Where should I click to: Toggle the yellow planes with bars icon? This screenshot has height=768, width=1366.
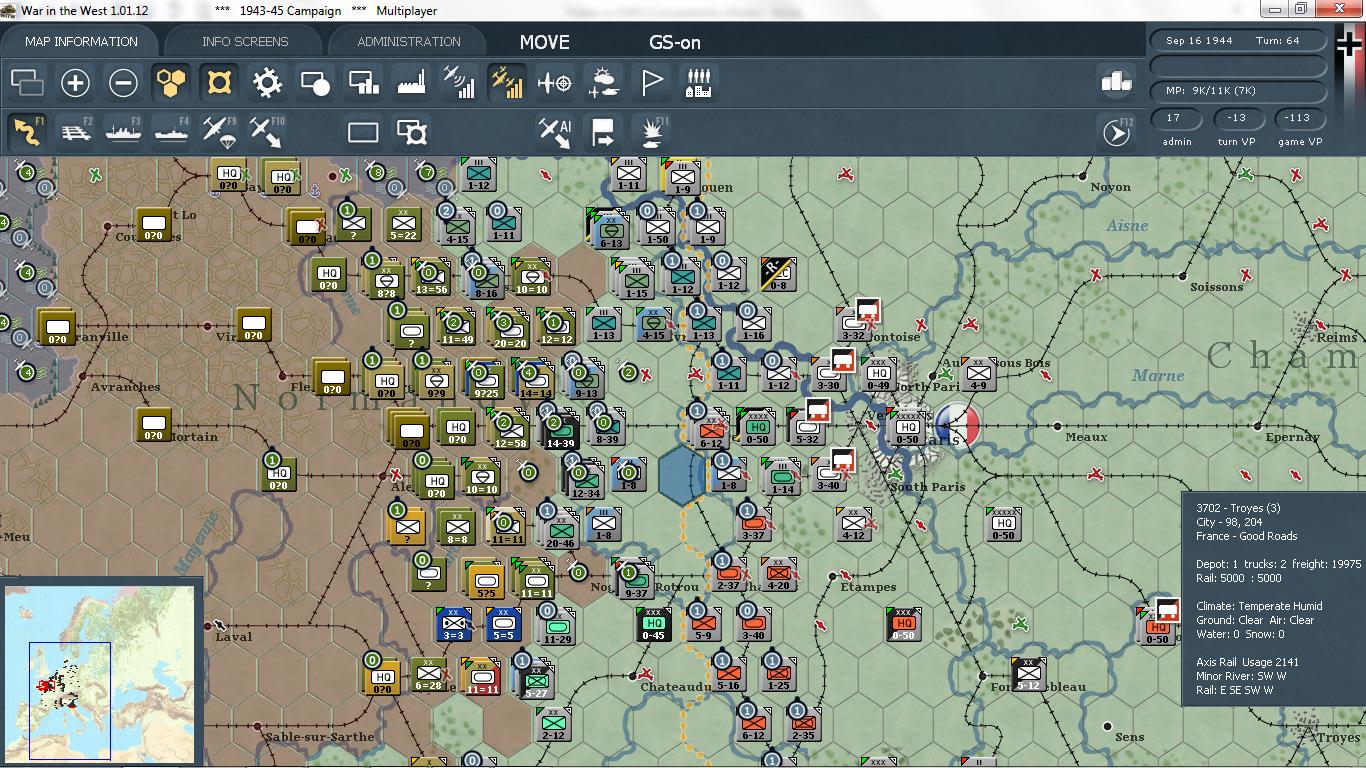pyautogui.click(x=507, y=83)
